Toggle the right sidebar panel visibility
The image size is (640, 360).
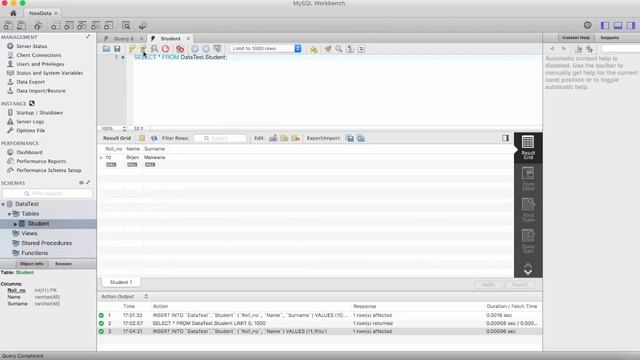631,25
